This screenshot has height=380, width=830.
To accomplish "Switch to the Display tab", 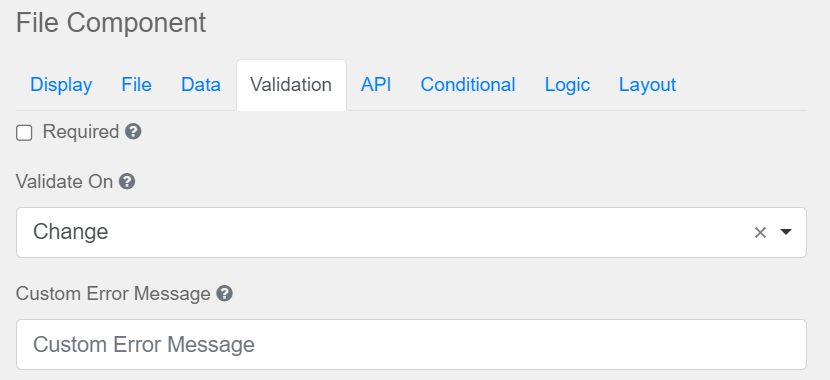I will pyautogui.click(x=61, y=85).
